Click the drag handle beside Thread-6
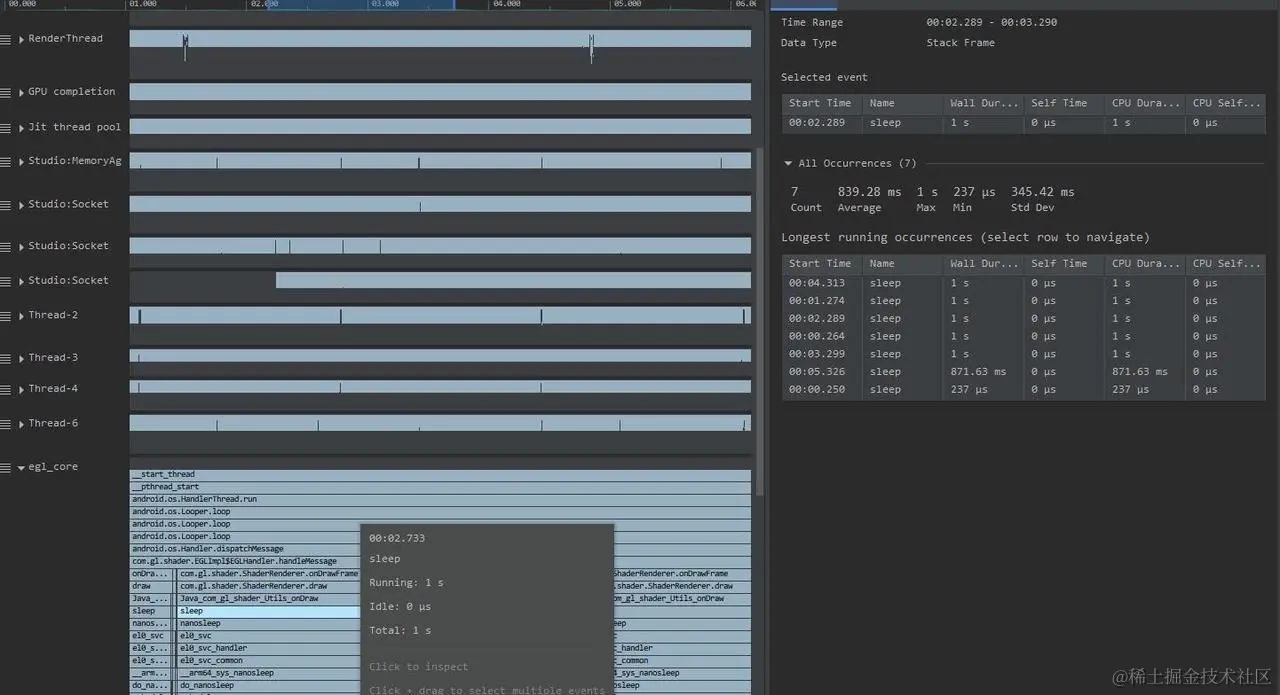 coord(6,424)
